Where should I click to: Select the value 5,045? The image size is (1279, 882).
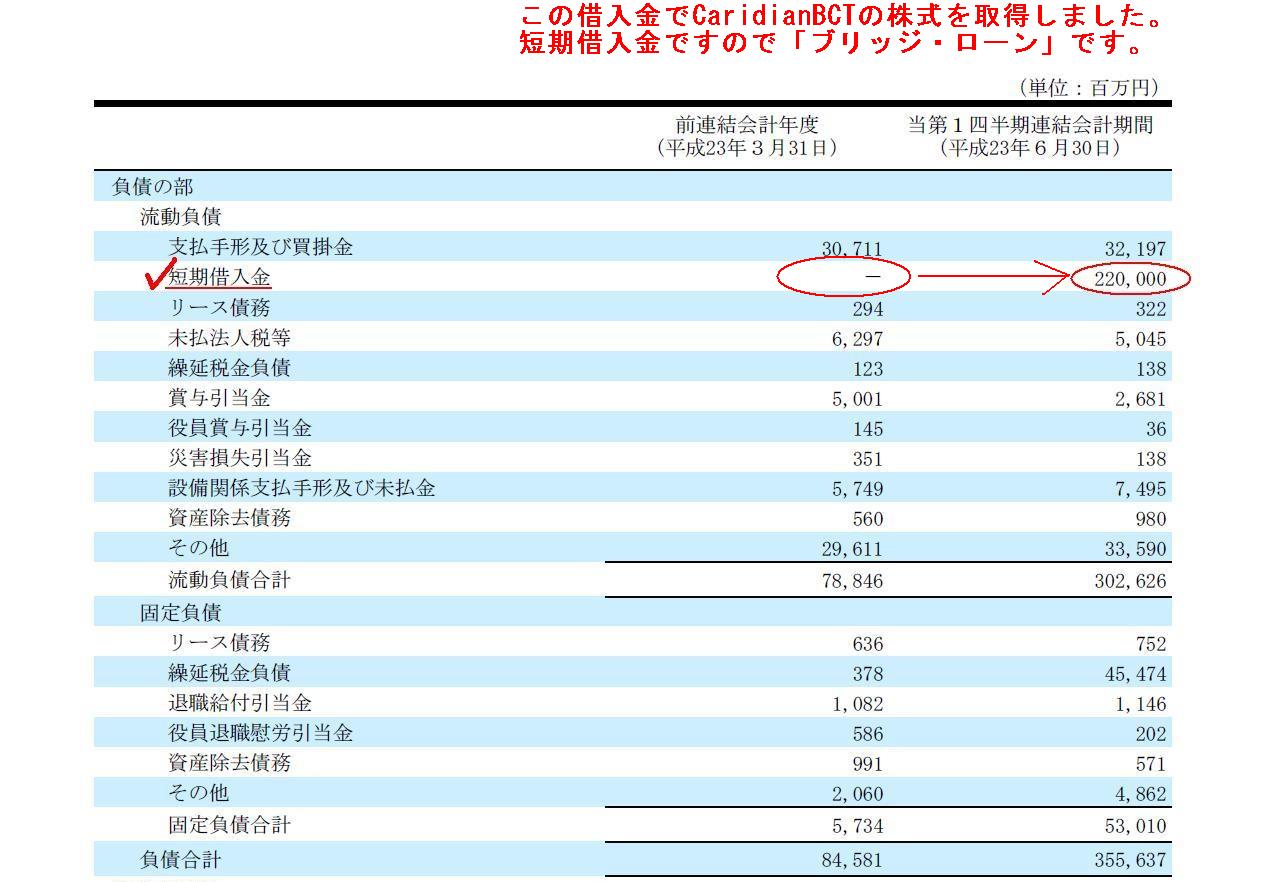[1140, 339]
